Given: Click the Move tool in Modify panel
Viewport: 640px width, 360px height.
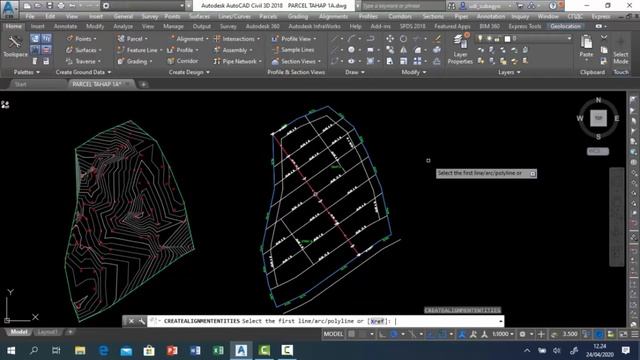Looking at the screenshot, I should pyautogui.click(x=390, y=38).
